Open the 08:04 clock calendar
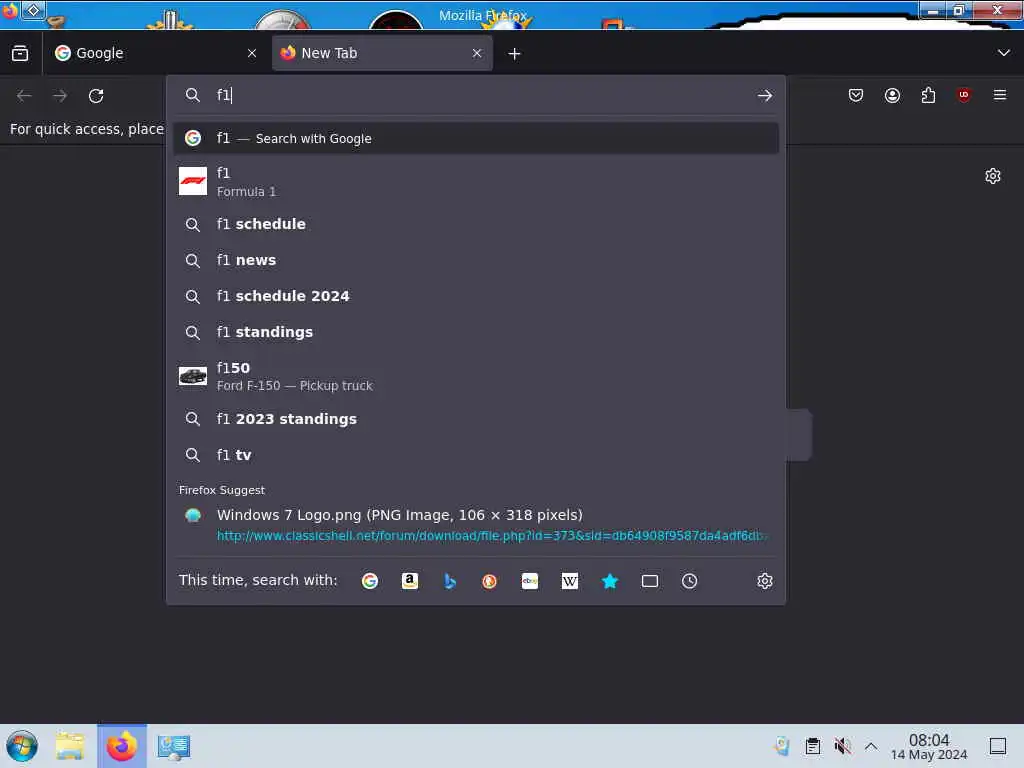This screenshot has width=1024, height=768. click(929, 746)
